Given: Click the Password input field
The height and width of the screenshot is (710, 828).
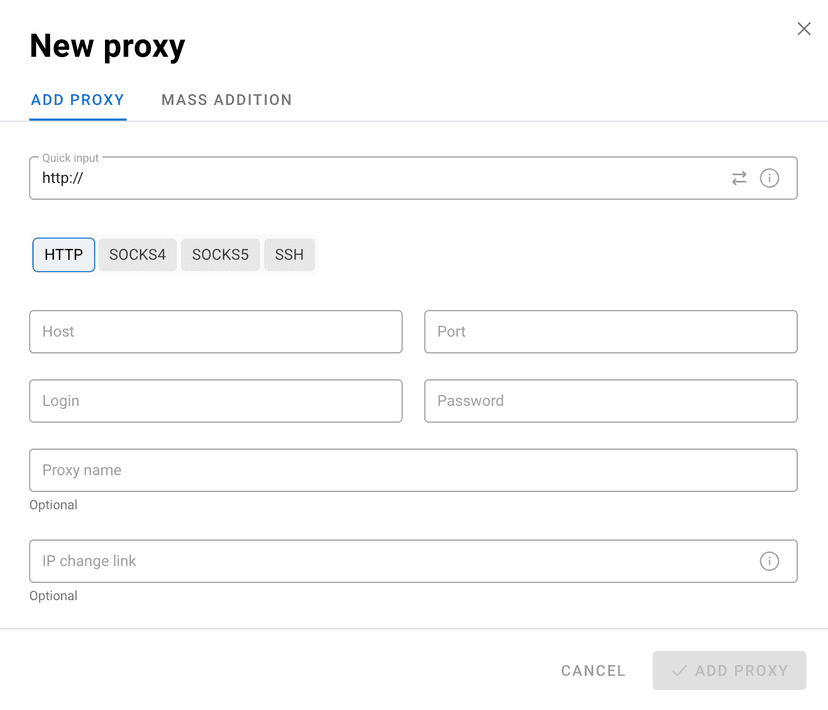Looking at the screenshot, I should click(x=610, y=401).
